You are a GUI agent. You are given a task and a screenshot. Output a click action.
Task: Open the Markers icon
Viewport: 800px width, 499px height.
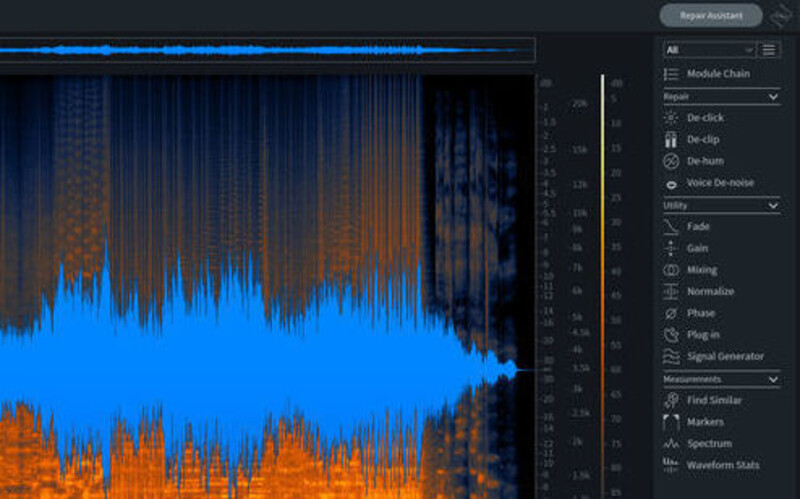(x=671, y=422)
